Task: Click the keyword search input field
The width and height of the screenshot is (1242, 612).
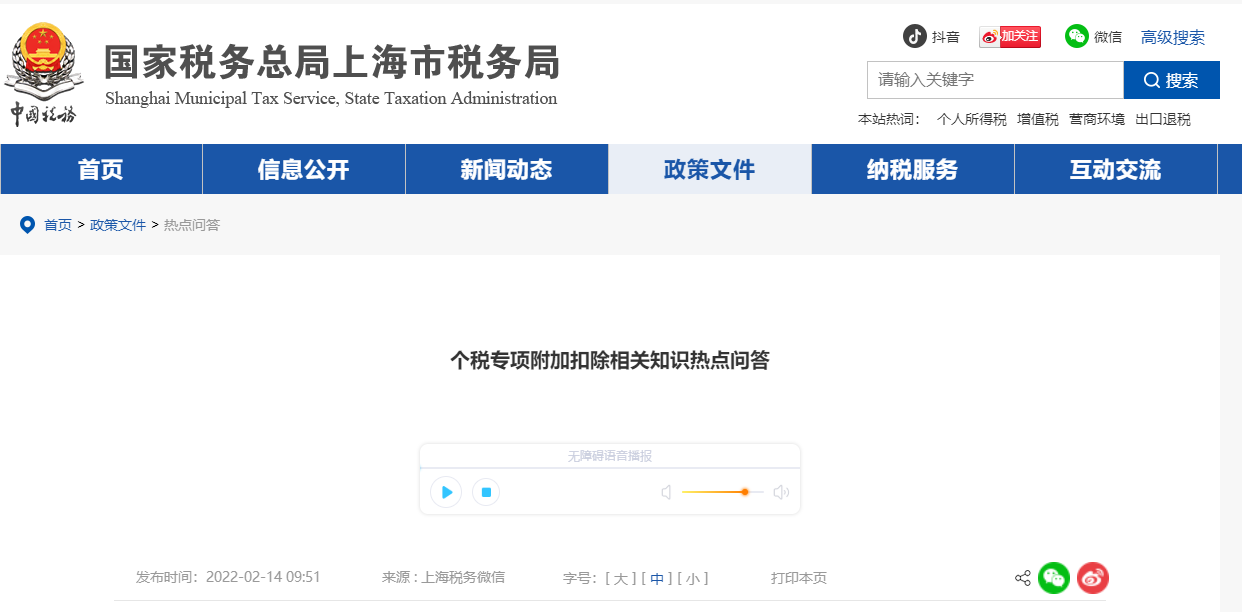Action: point(995,80)
